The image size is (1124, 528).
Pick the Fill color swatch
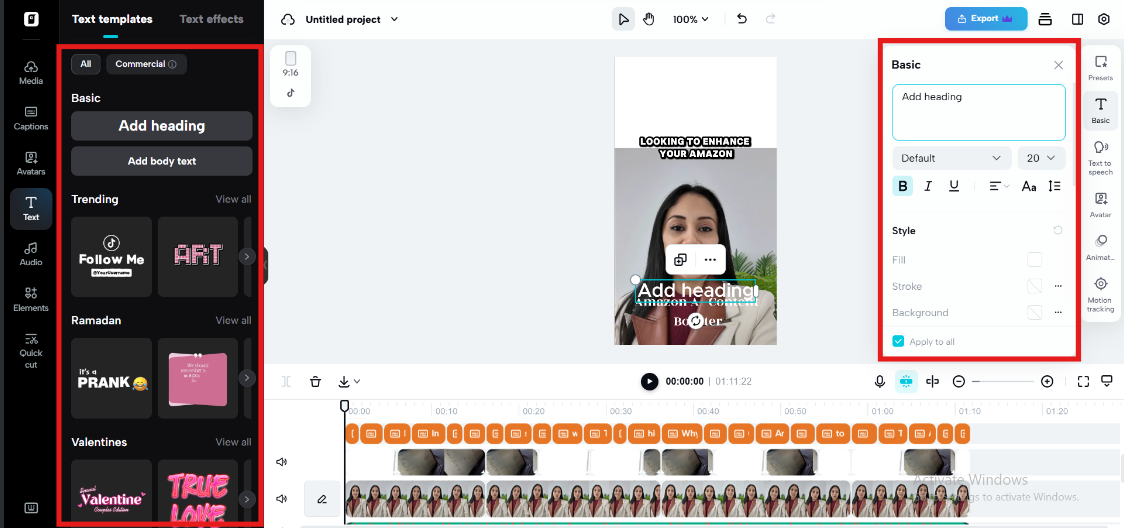pyautogui.click(x=1034, y=260)
